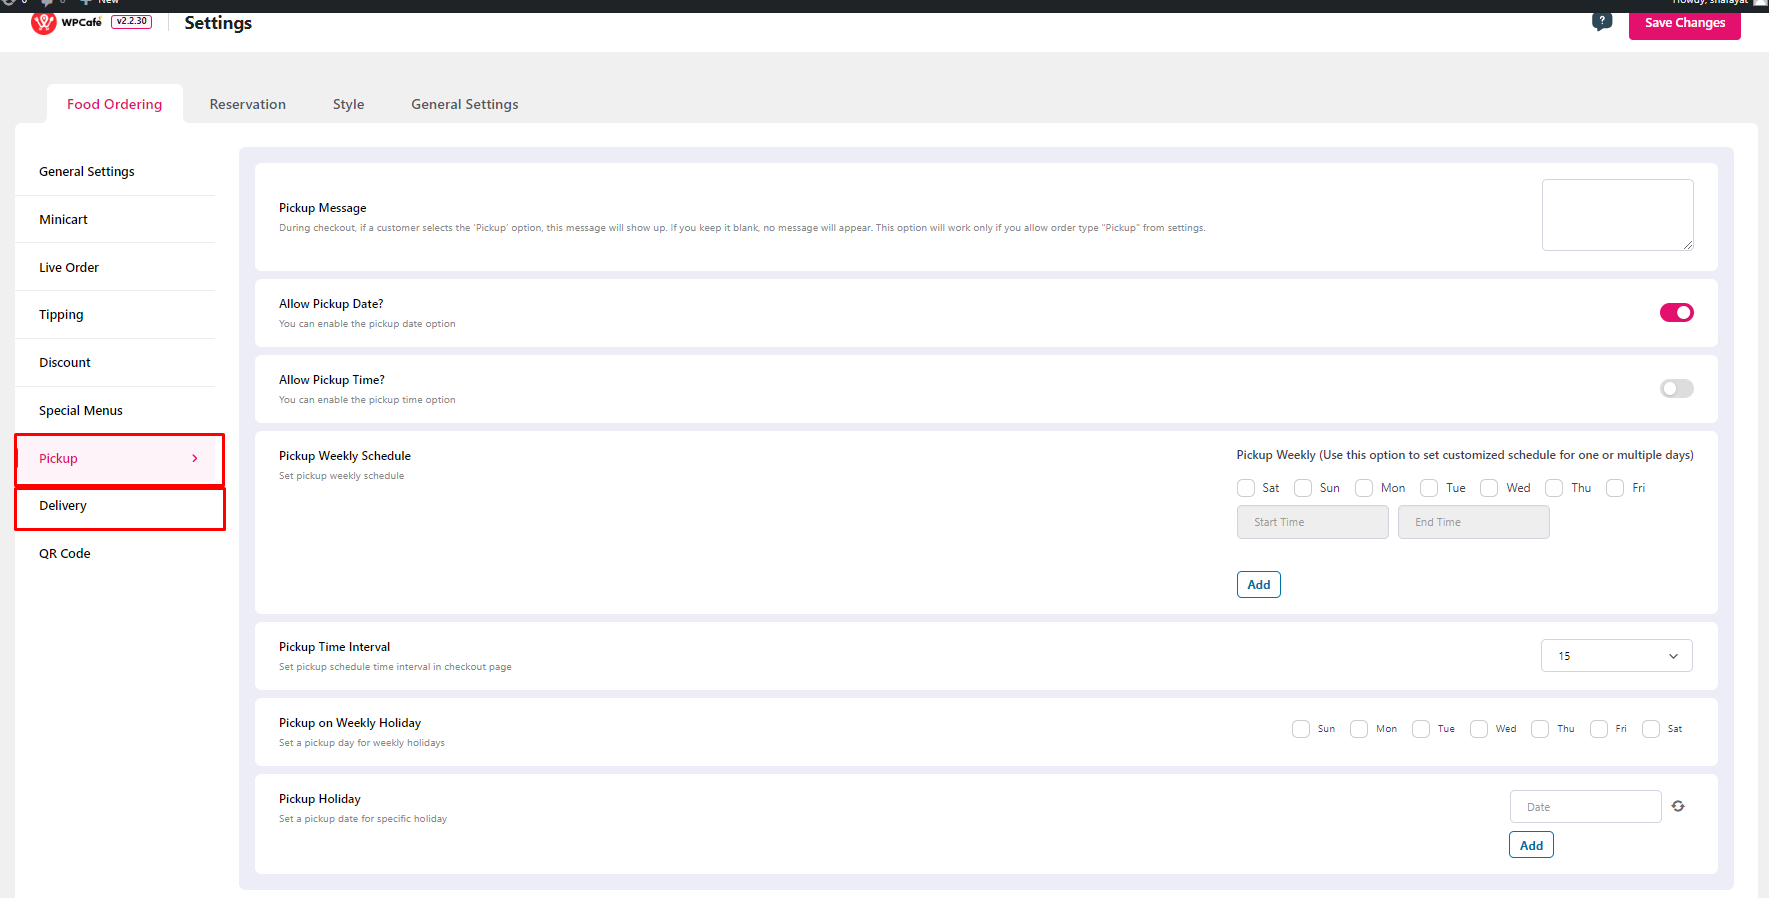Viewport: 1769px width, 898px height.
Task: Tick Wed under Pickup on Weekly Holiday
Action: click(x=1479, y=729)
